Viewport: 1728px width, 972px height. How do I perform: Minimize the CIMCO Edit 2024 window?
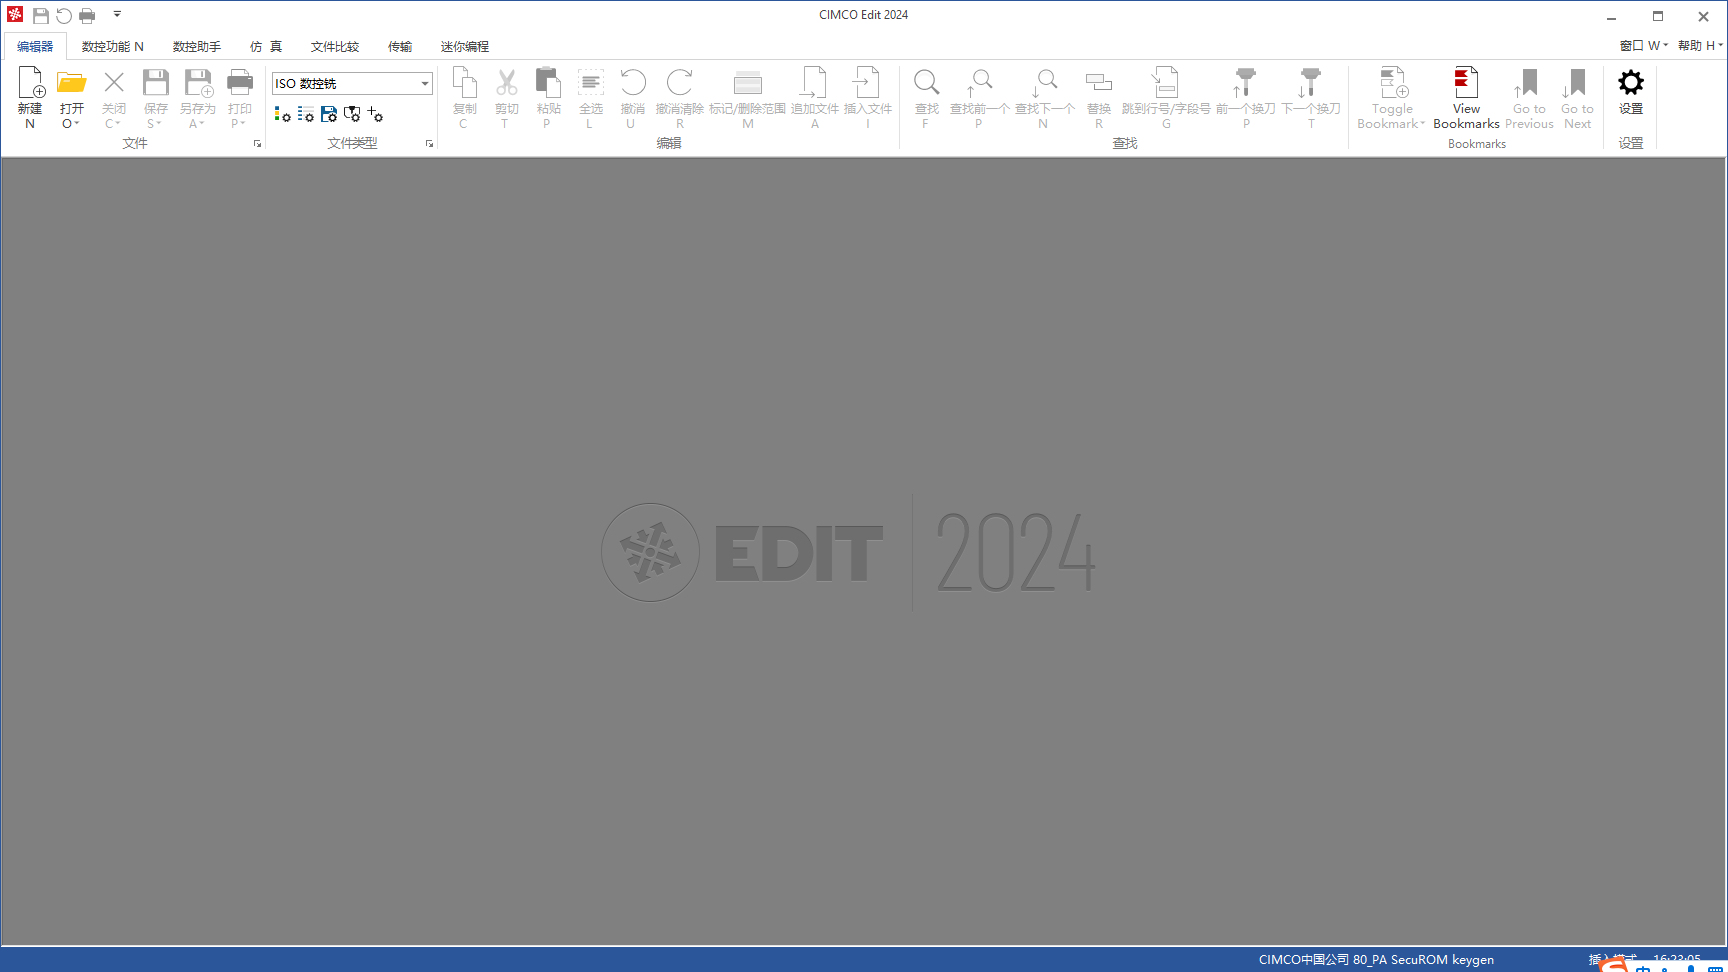point(1612,16)
